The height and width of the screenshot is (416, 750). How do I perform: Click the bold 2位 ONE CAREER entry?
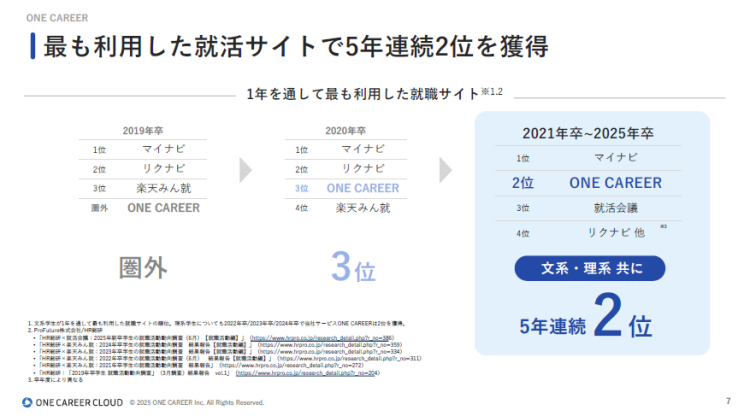click(587, 183)
